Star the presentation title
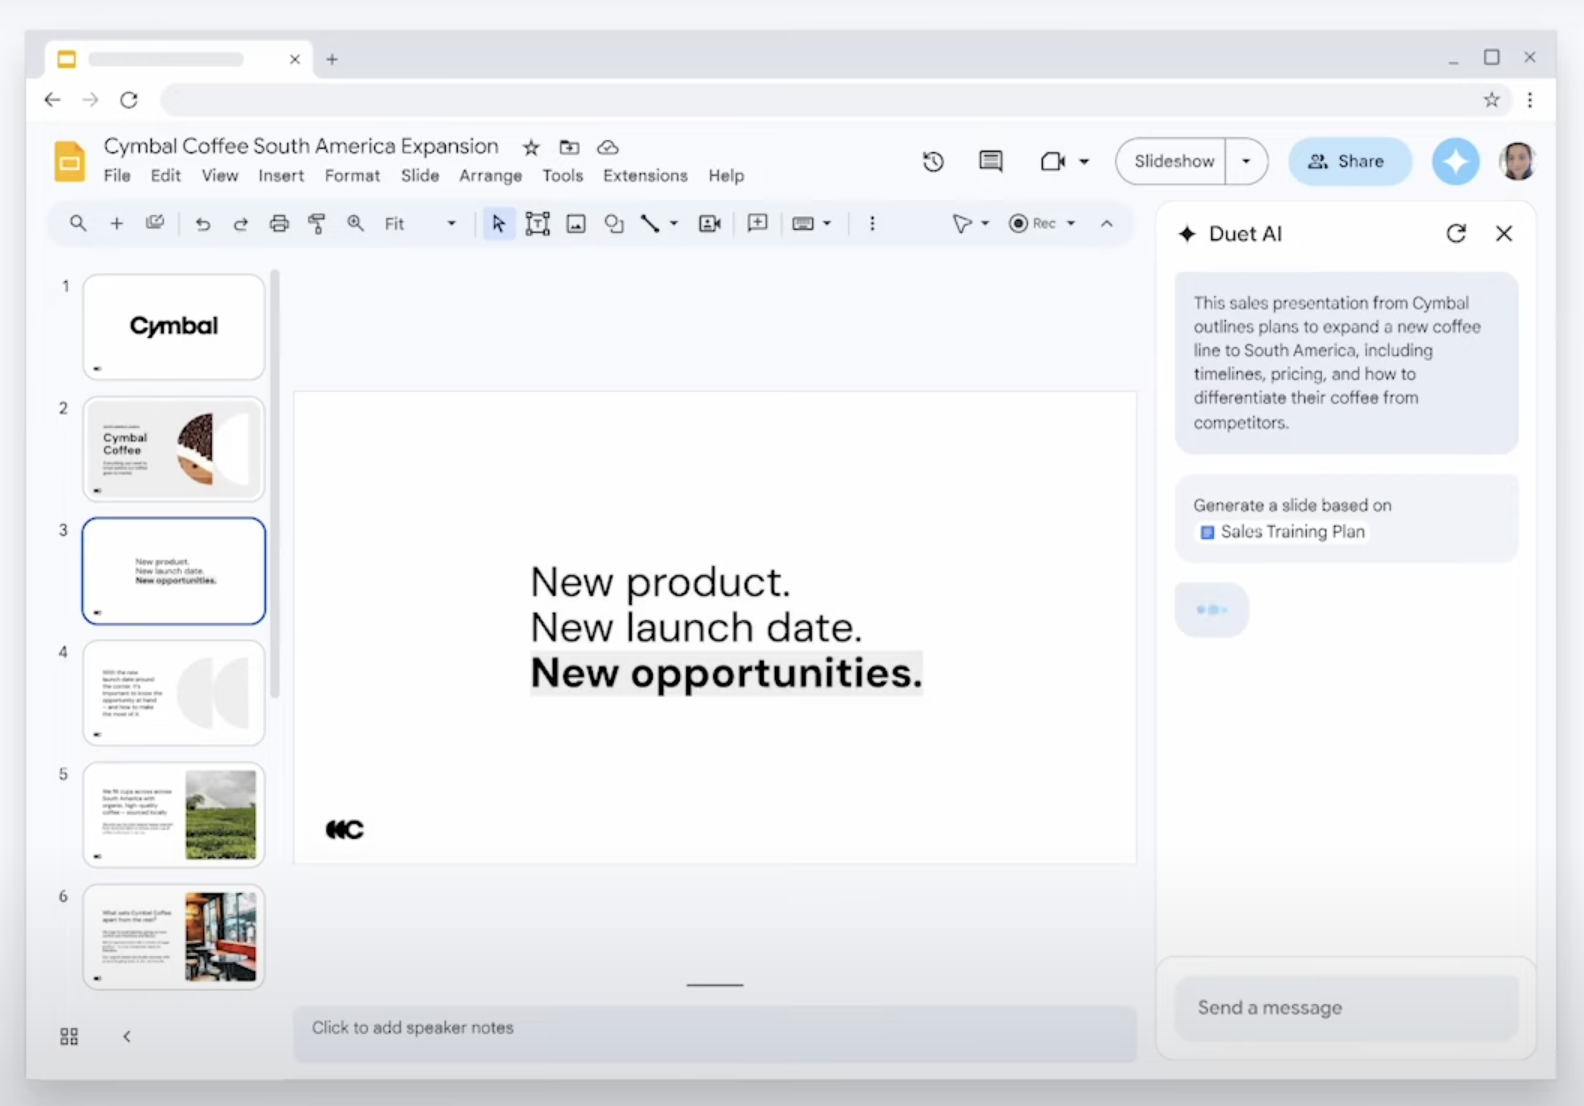 pyautogui.click(x=531, y=148)
